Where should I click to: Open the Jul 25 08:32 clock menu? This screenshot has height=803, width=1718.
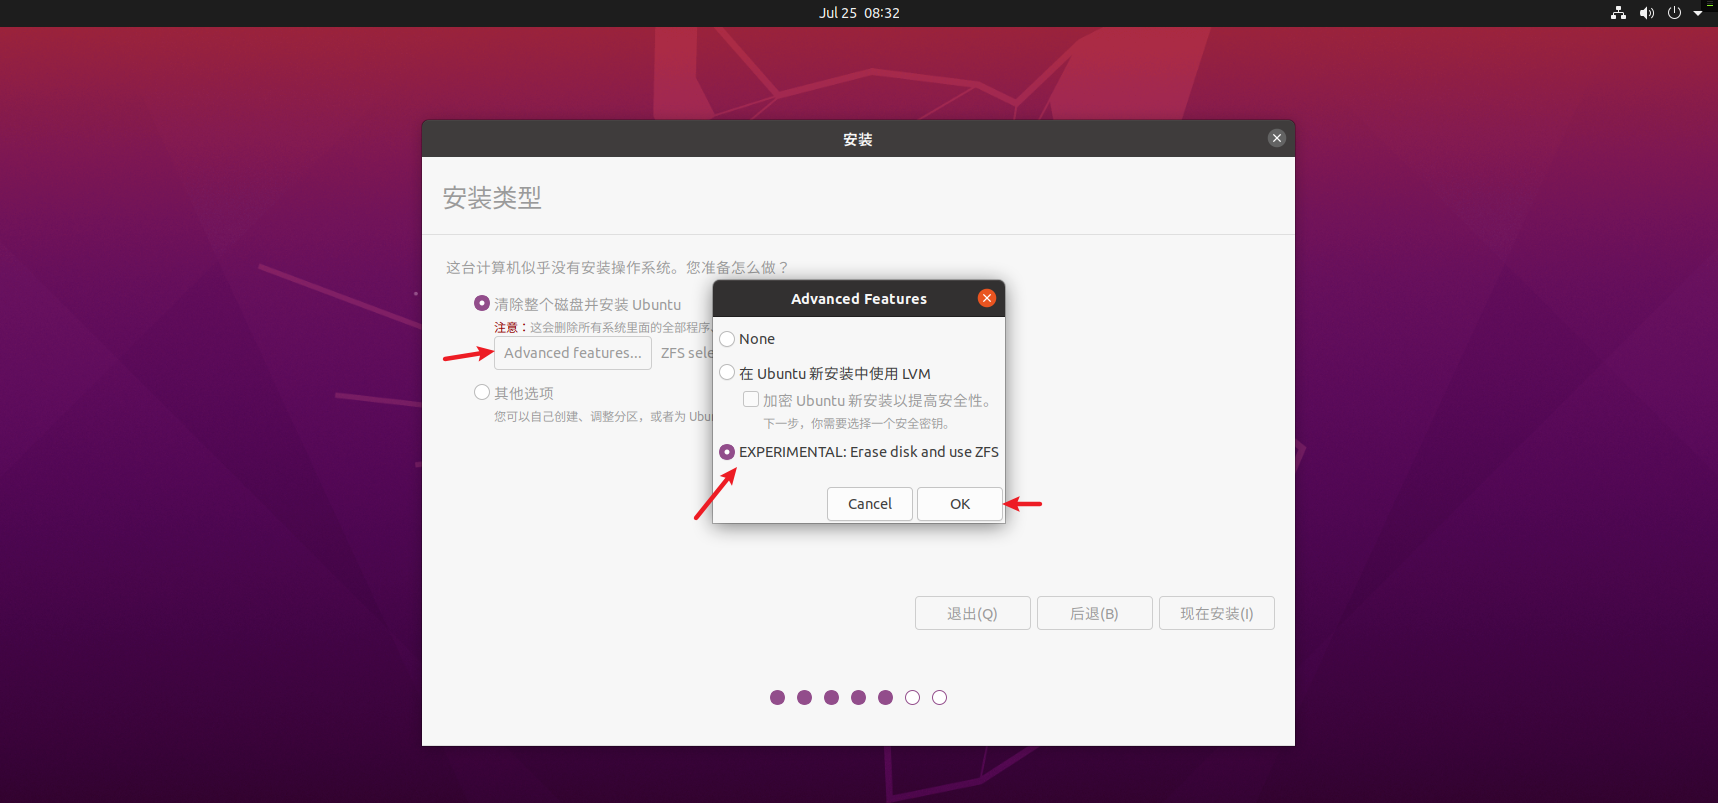click(859, 13)
